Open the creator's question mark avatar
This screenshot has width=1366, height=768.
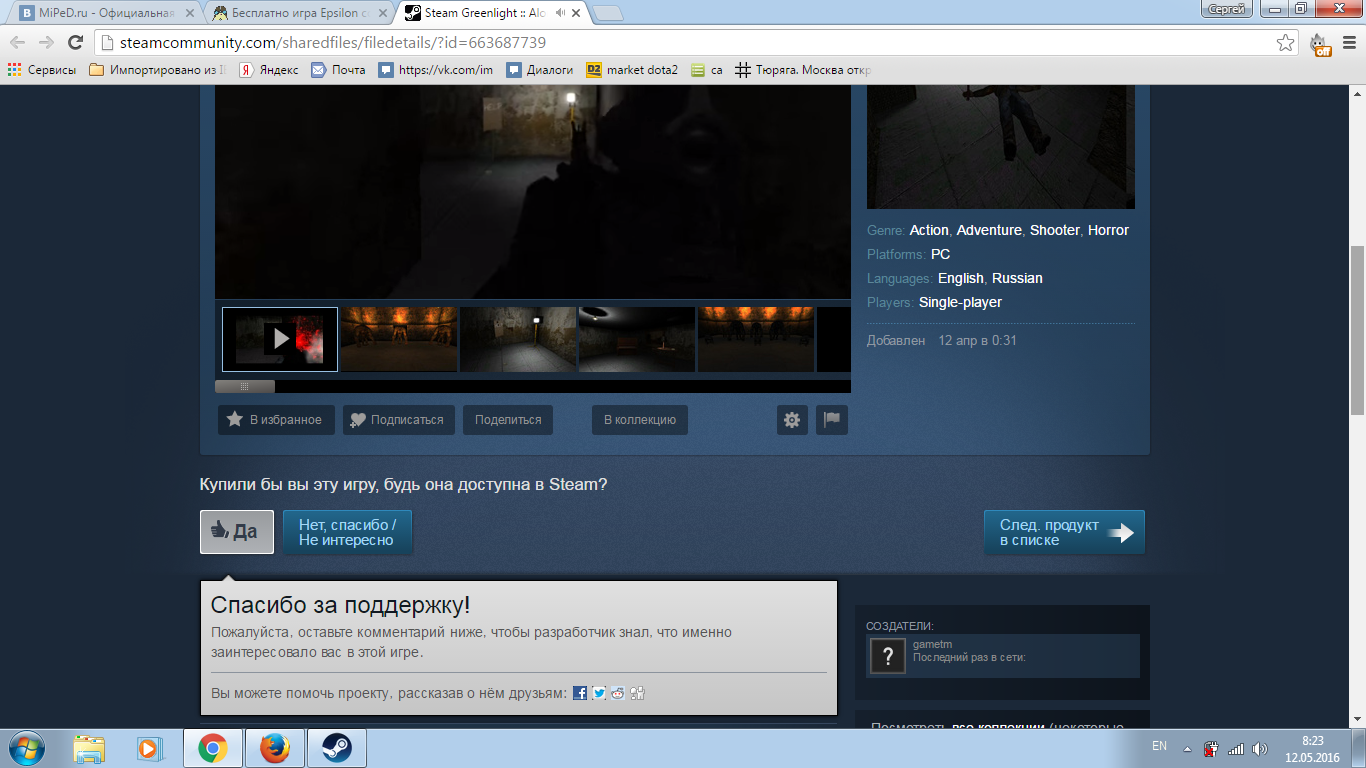(x=888, y=656)
